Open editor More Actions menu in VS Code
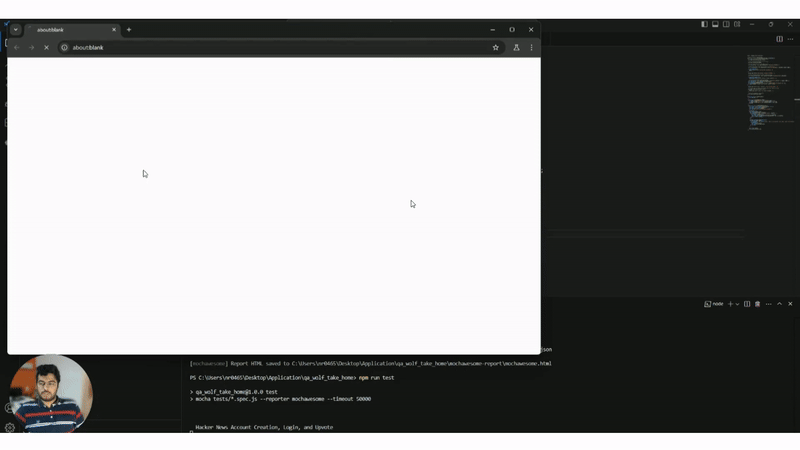800x450 pixels. click(x=790, y=39)
